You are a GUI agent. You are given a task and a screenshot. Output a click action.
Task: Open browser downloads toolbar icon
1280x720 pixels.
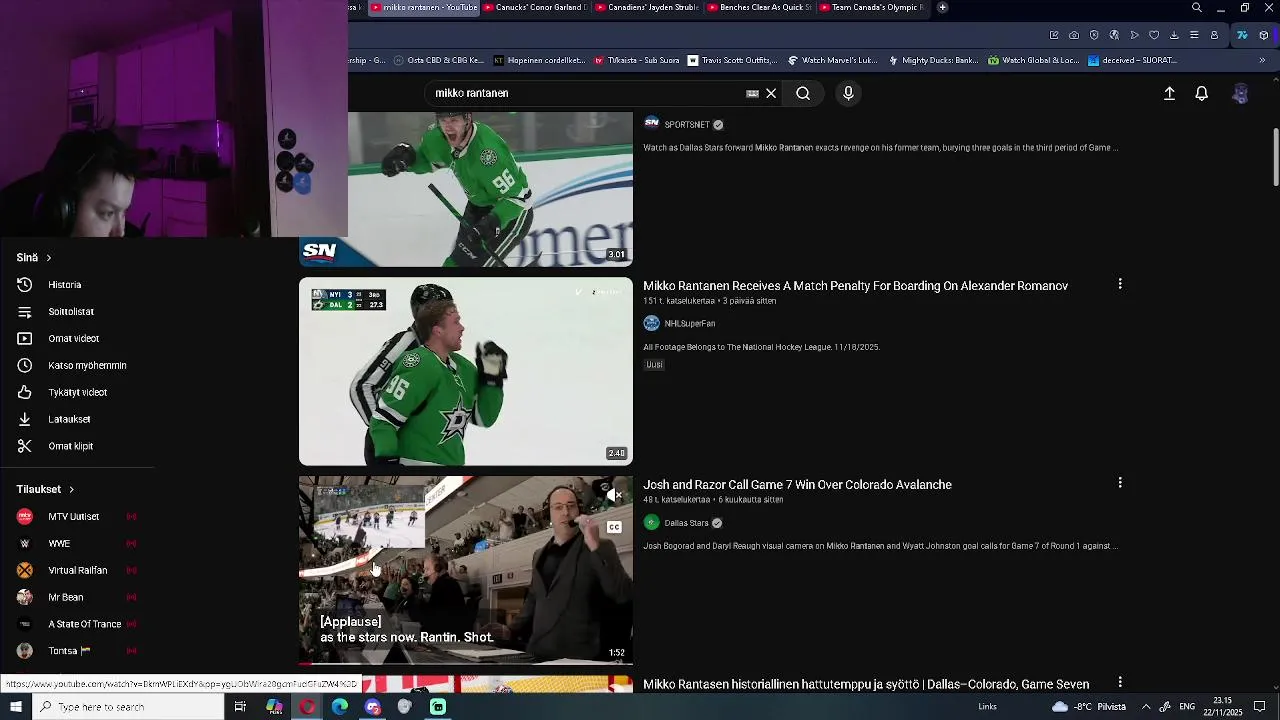(1174, 35)
